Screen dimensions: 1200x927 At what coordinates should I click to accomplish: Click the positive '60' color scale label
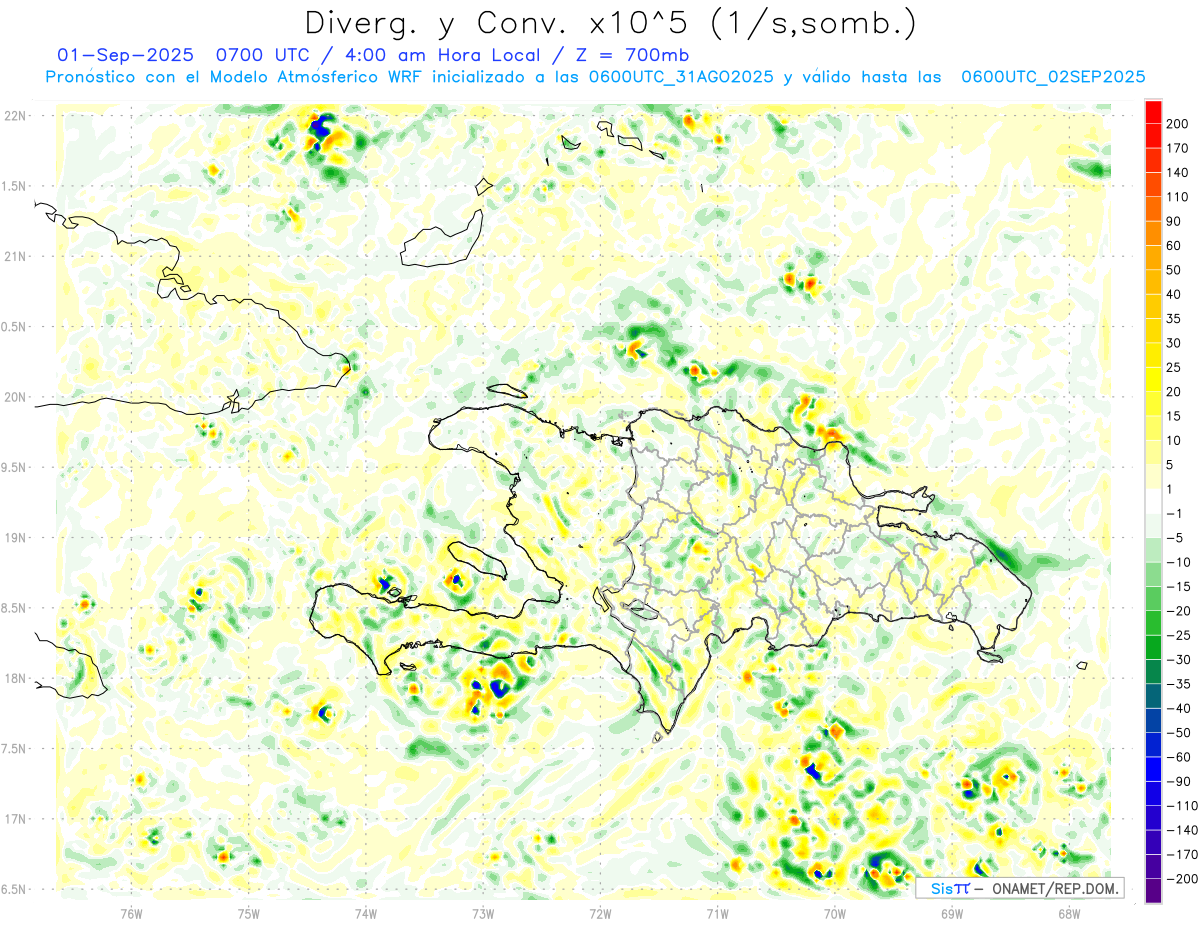(1174, 246)
